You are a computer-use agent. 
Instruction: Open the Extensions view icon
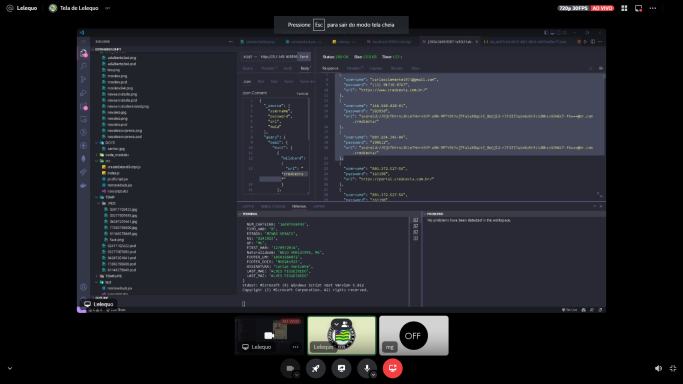(83, 106)
